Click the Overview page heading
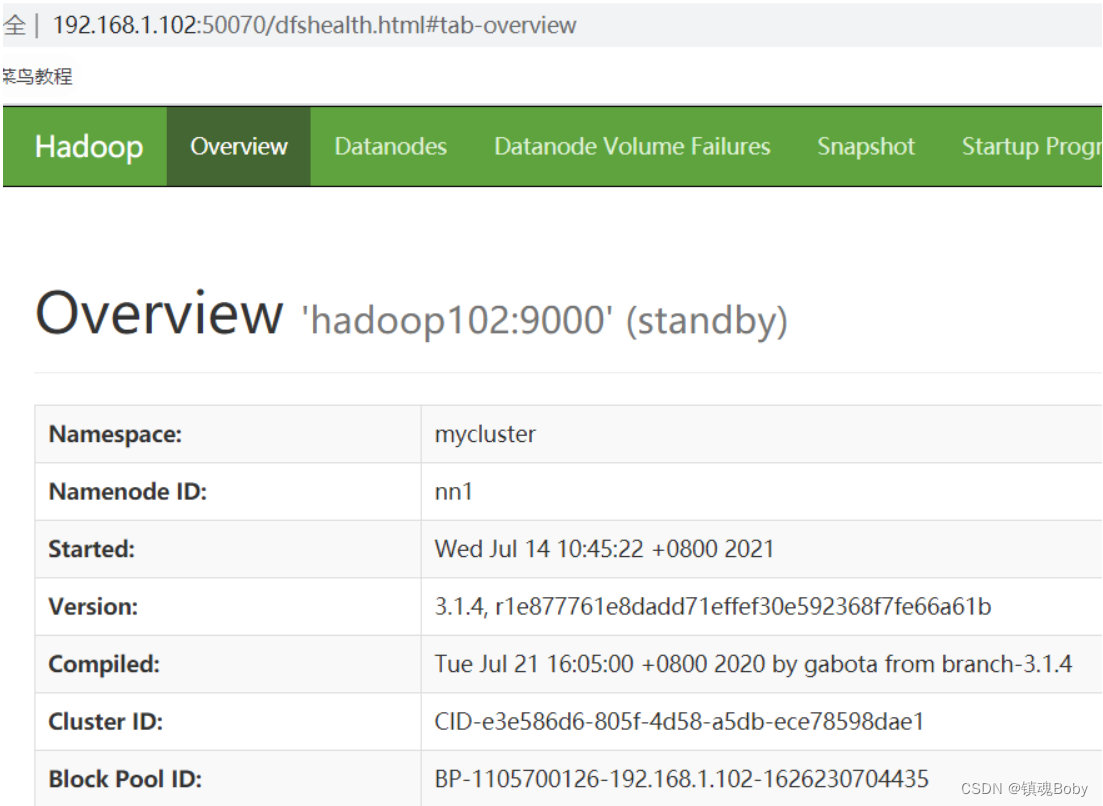 (160, 313)
